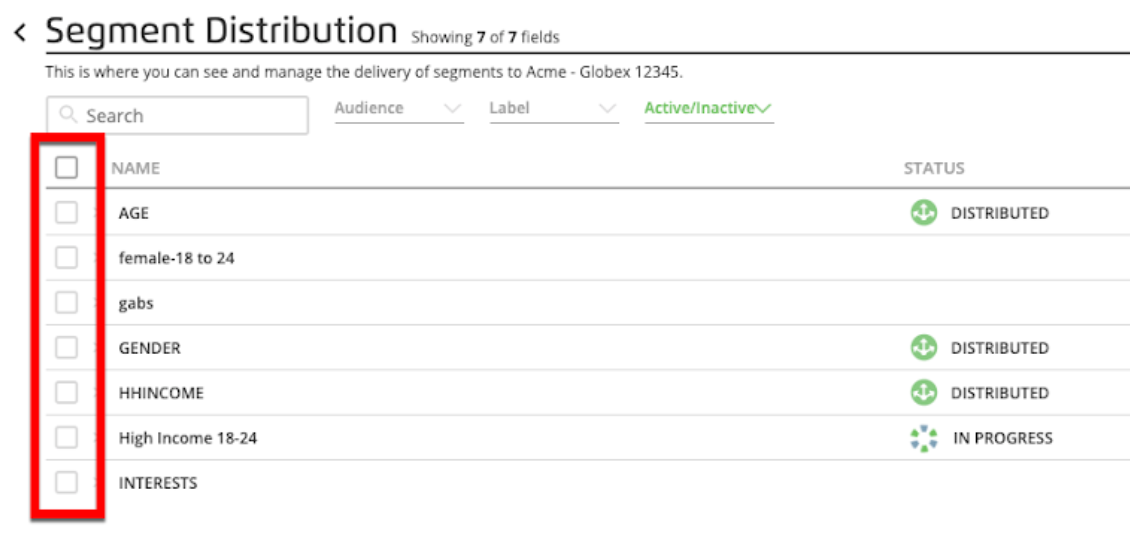Tick the gabs segment checkbox
Image resolution: width=1130 pixels, height=556 pixels.
click(x=66, y=303)
